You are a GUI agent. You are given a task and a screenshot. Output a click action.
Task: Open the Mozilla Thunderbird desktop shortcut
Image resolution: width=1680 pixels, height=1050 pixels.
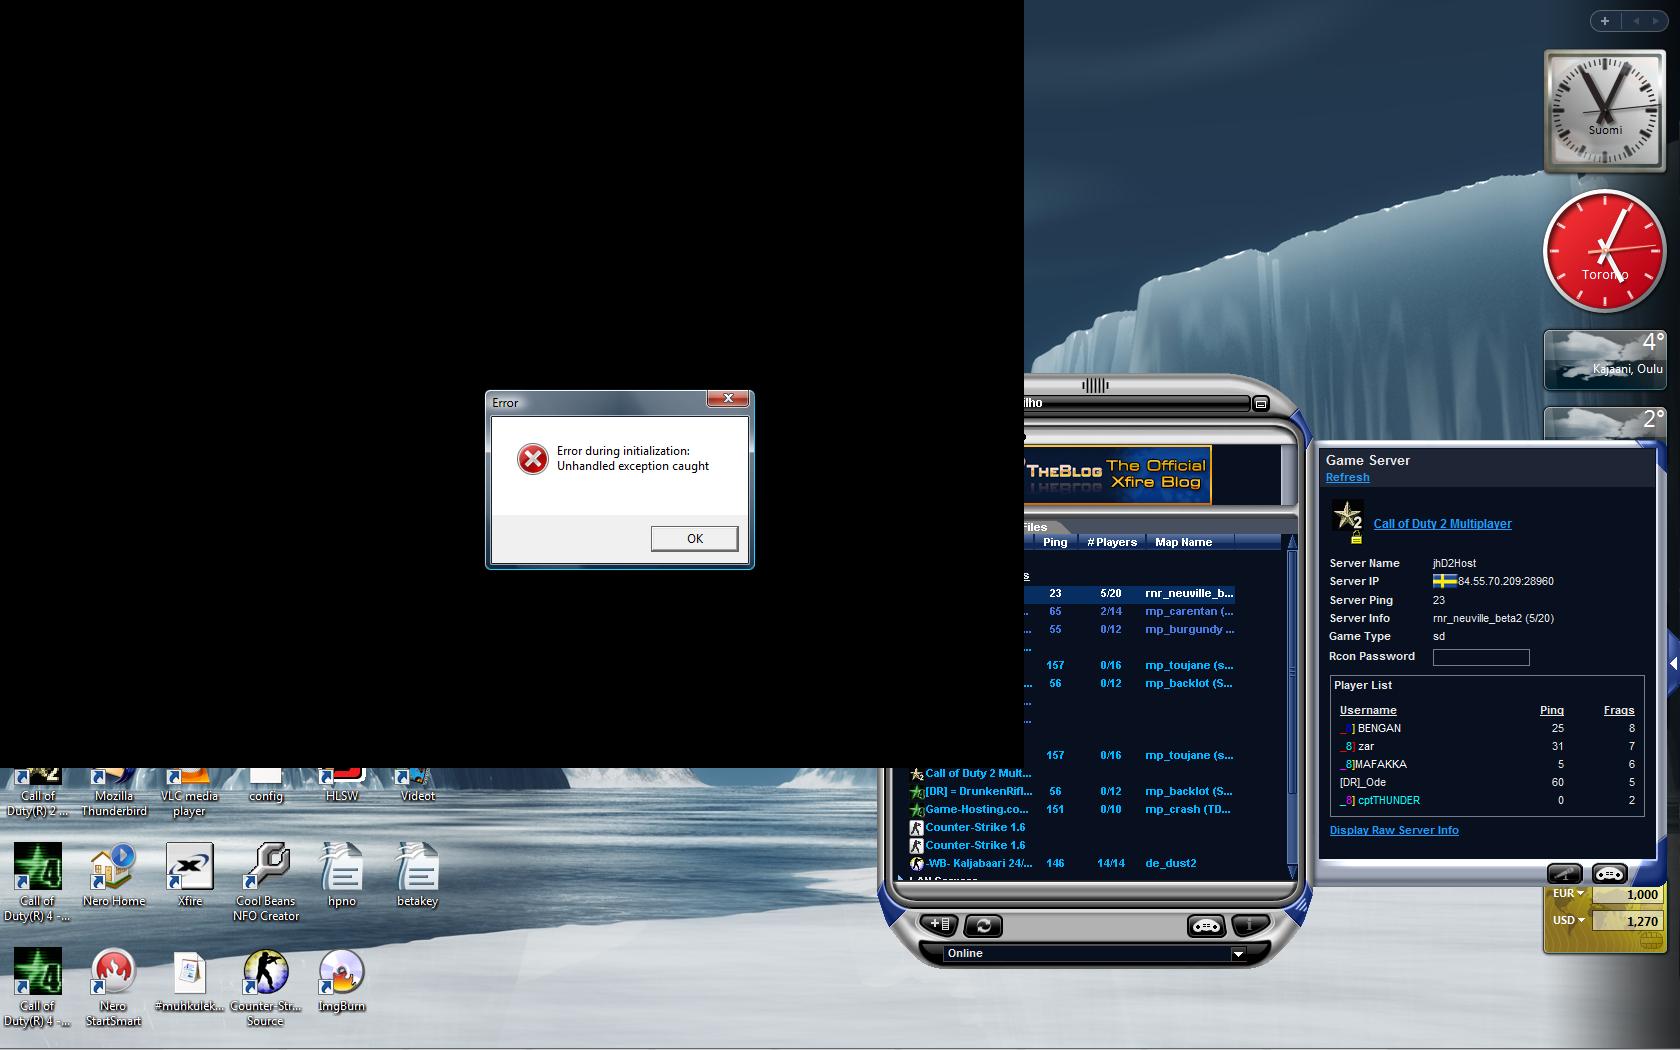point(114,792)
